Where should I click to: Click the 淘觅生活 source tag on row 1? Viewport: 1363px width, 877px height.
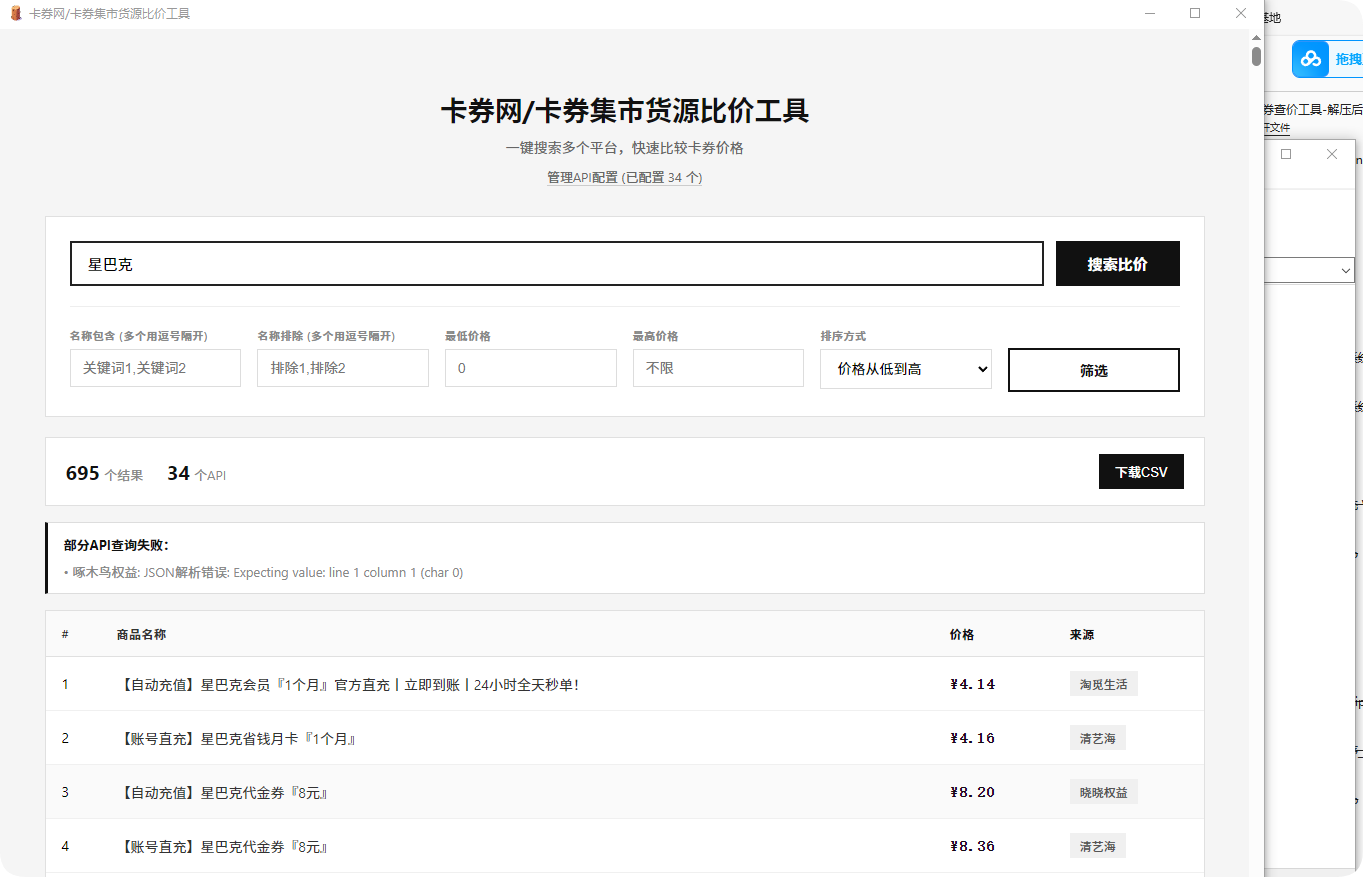pos(1104,683)
